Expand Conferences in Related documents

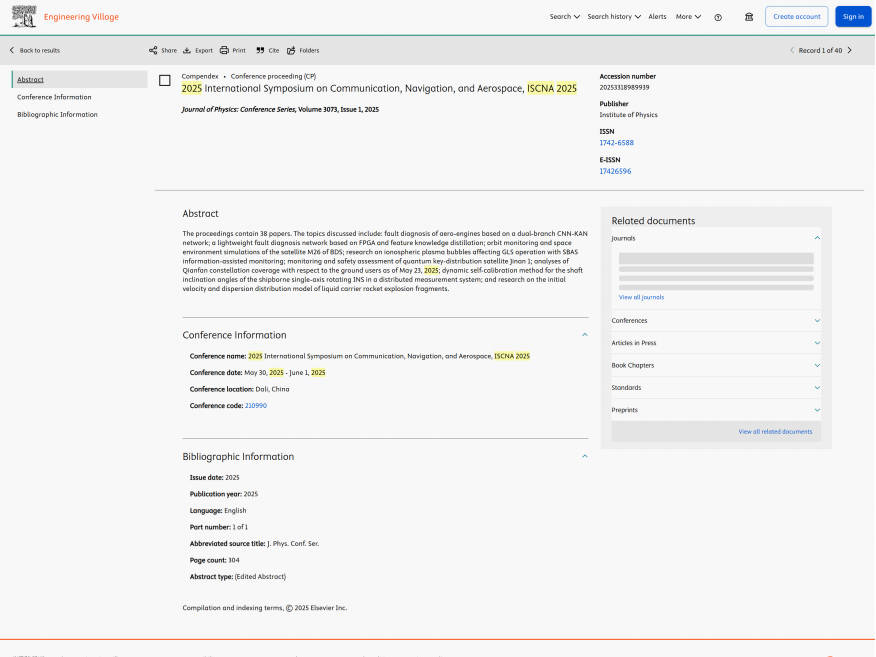[x=817, y=321]
